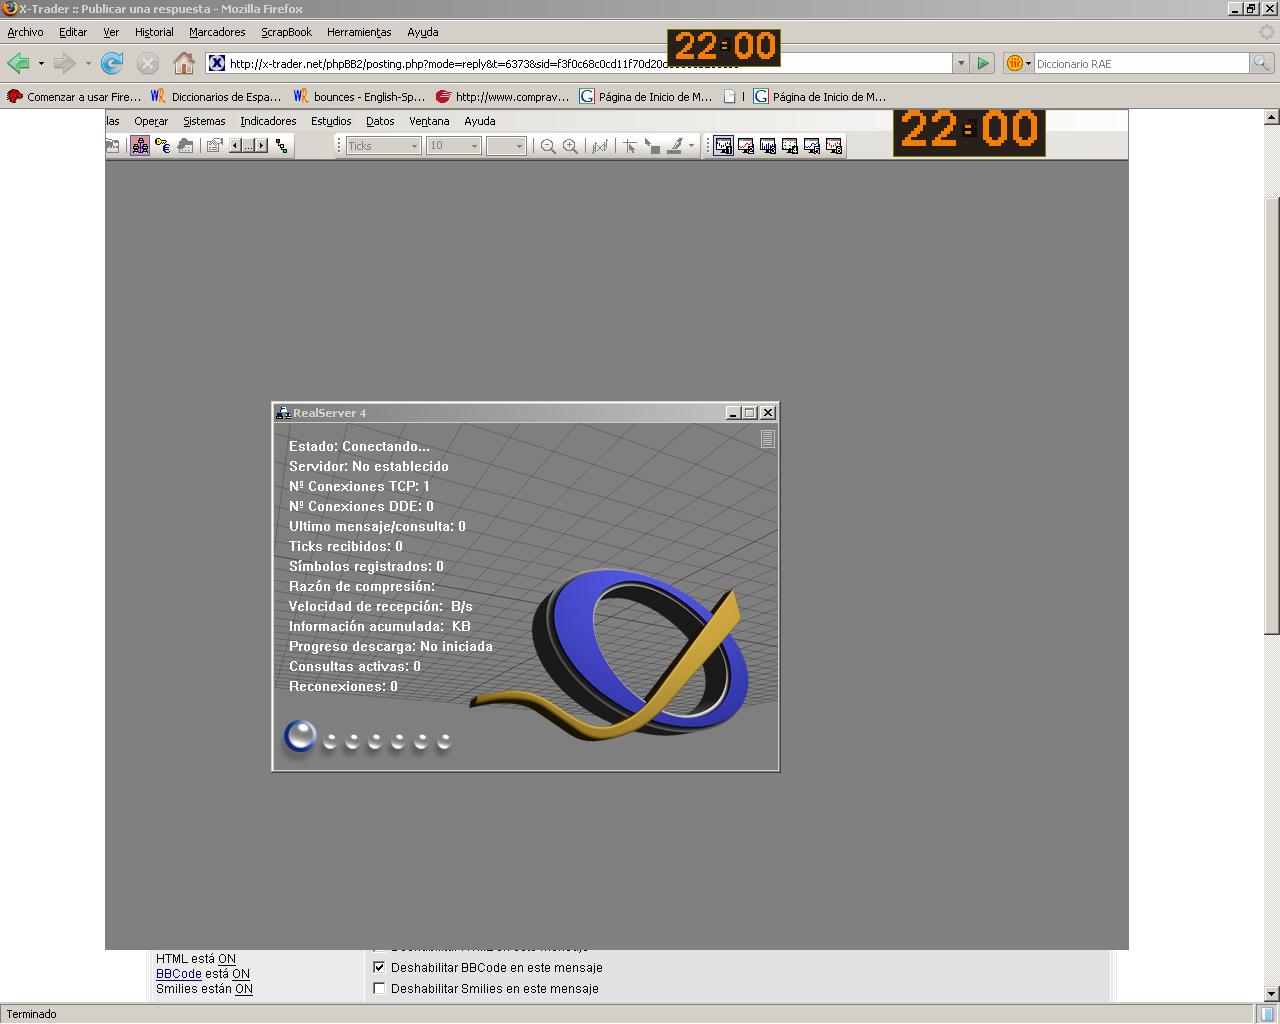Click the 'Progreso descarga: No iniciada' line
1280x1024 pixels.
tap(391, 646)
